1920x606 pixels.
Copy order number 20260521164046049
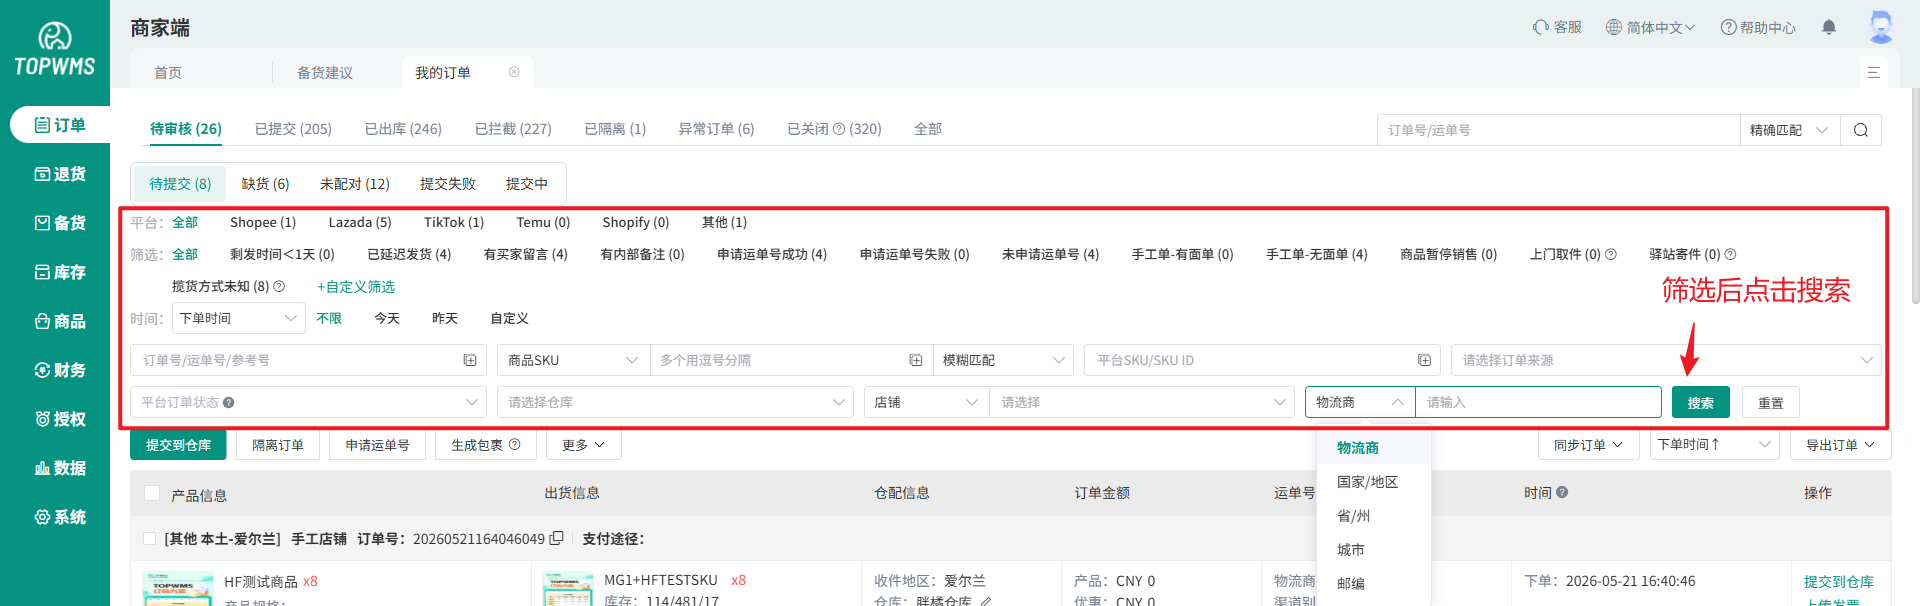(557, 538)
